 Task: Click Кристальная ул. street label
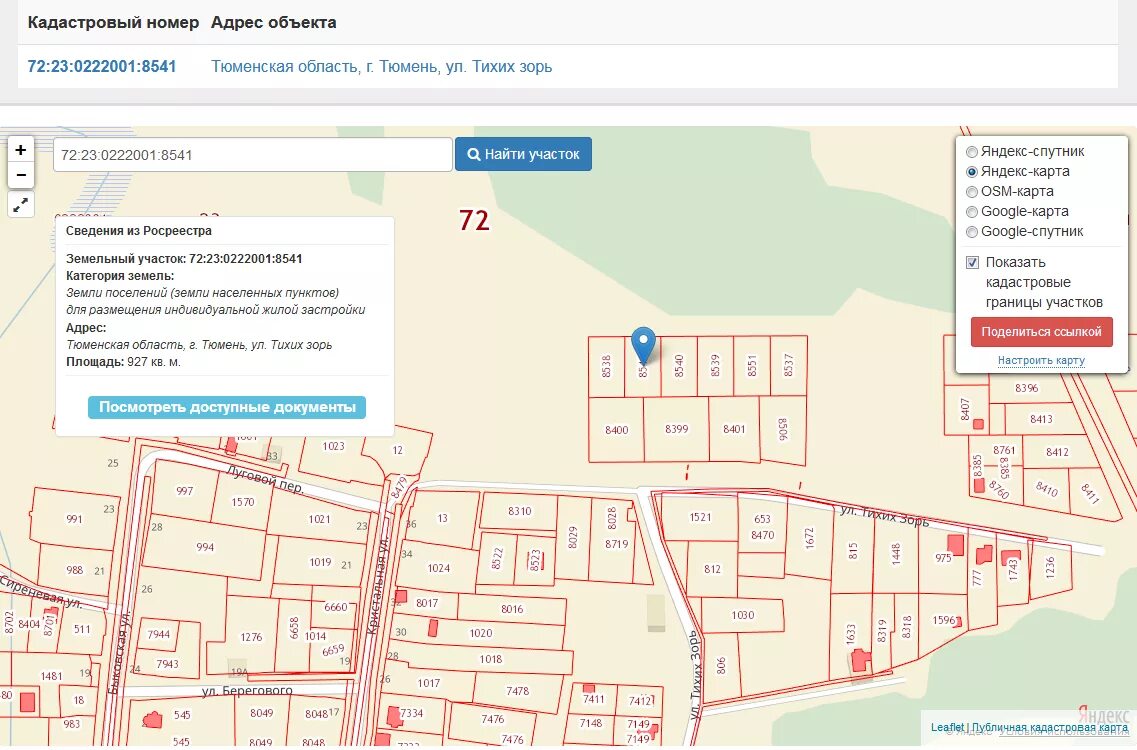click(x=378, y=585)
